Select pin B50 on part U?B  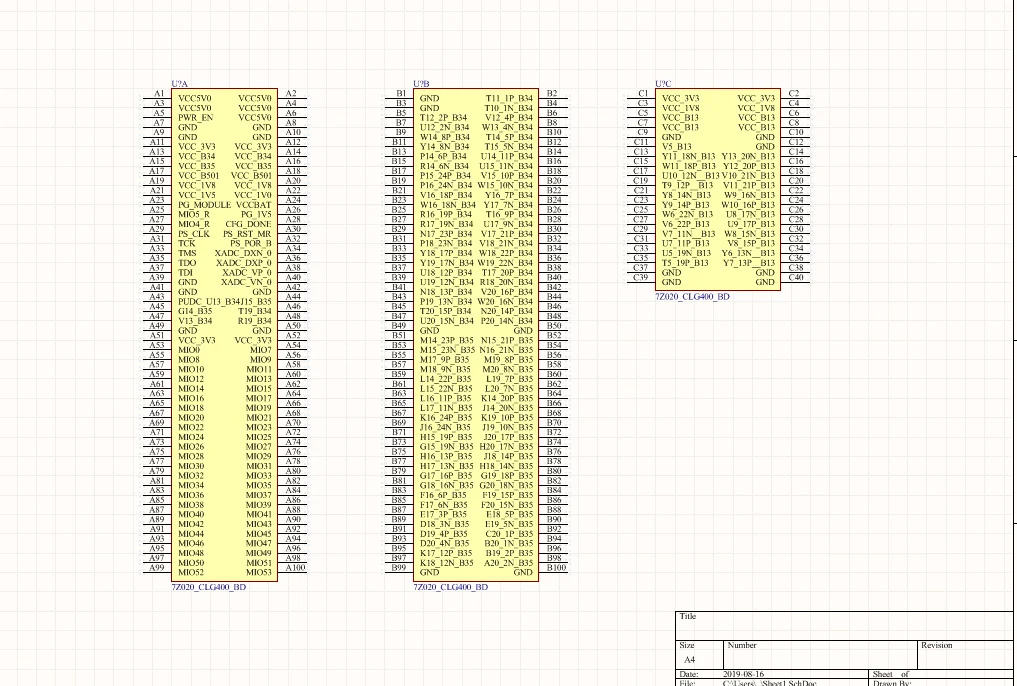click(x=554, y=326)
